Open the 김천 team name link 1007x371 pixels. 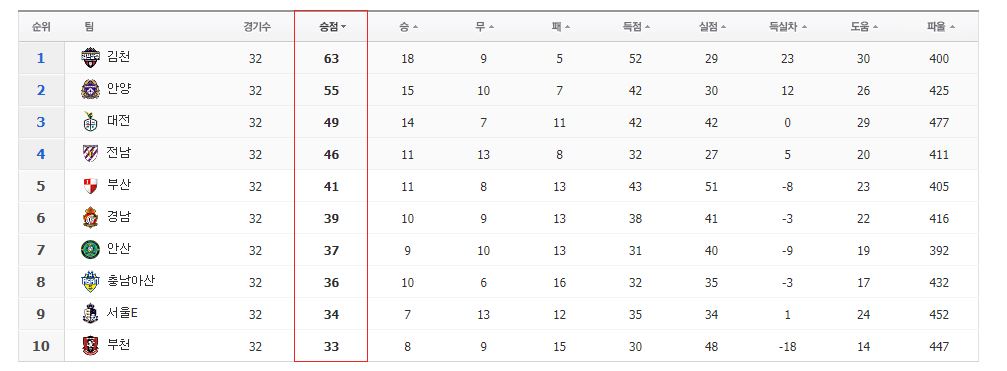(119, 57)
